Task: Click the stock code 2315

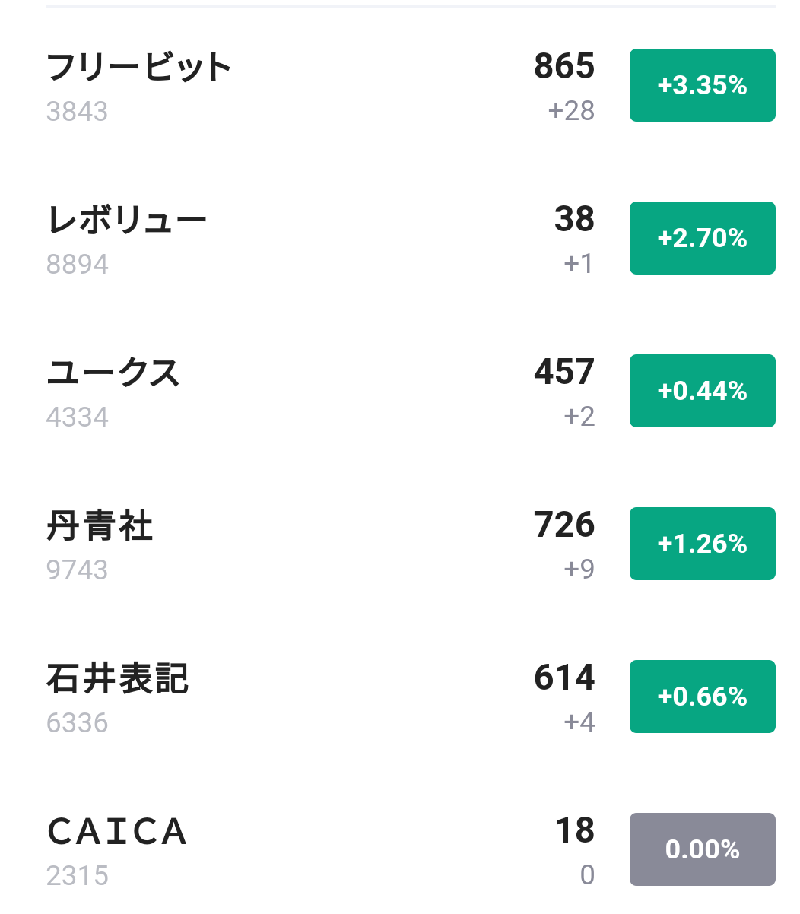Action: point(77,876)
